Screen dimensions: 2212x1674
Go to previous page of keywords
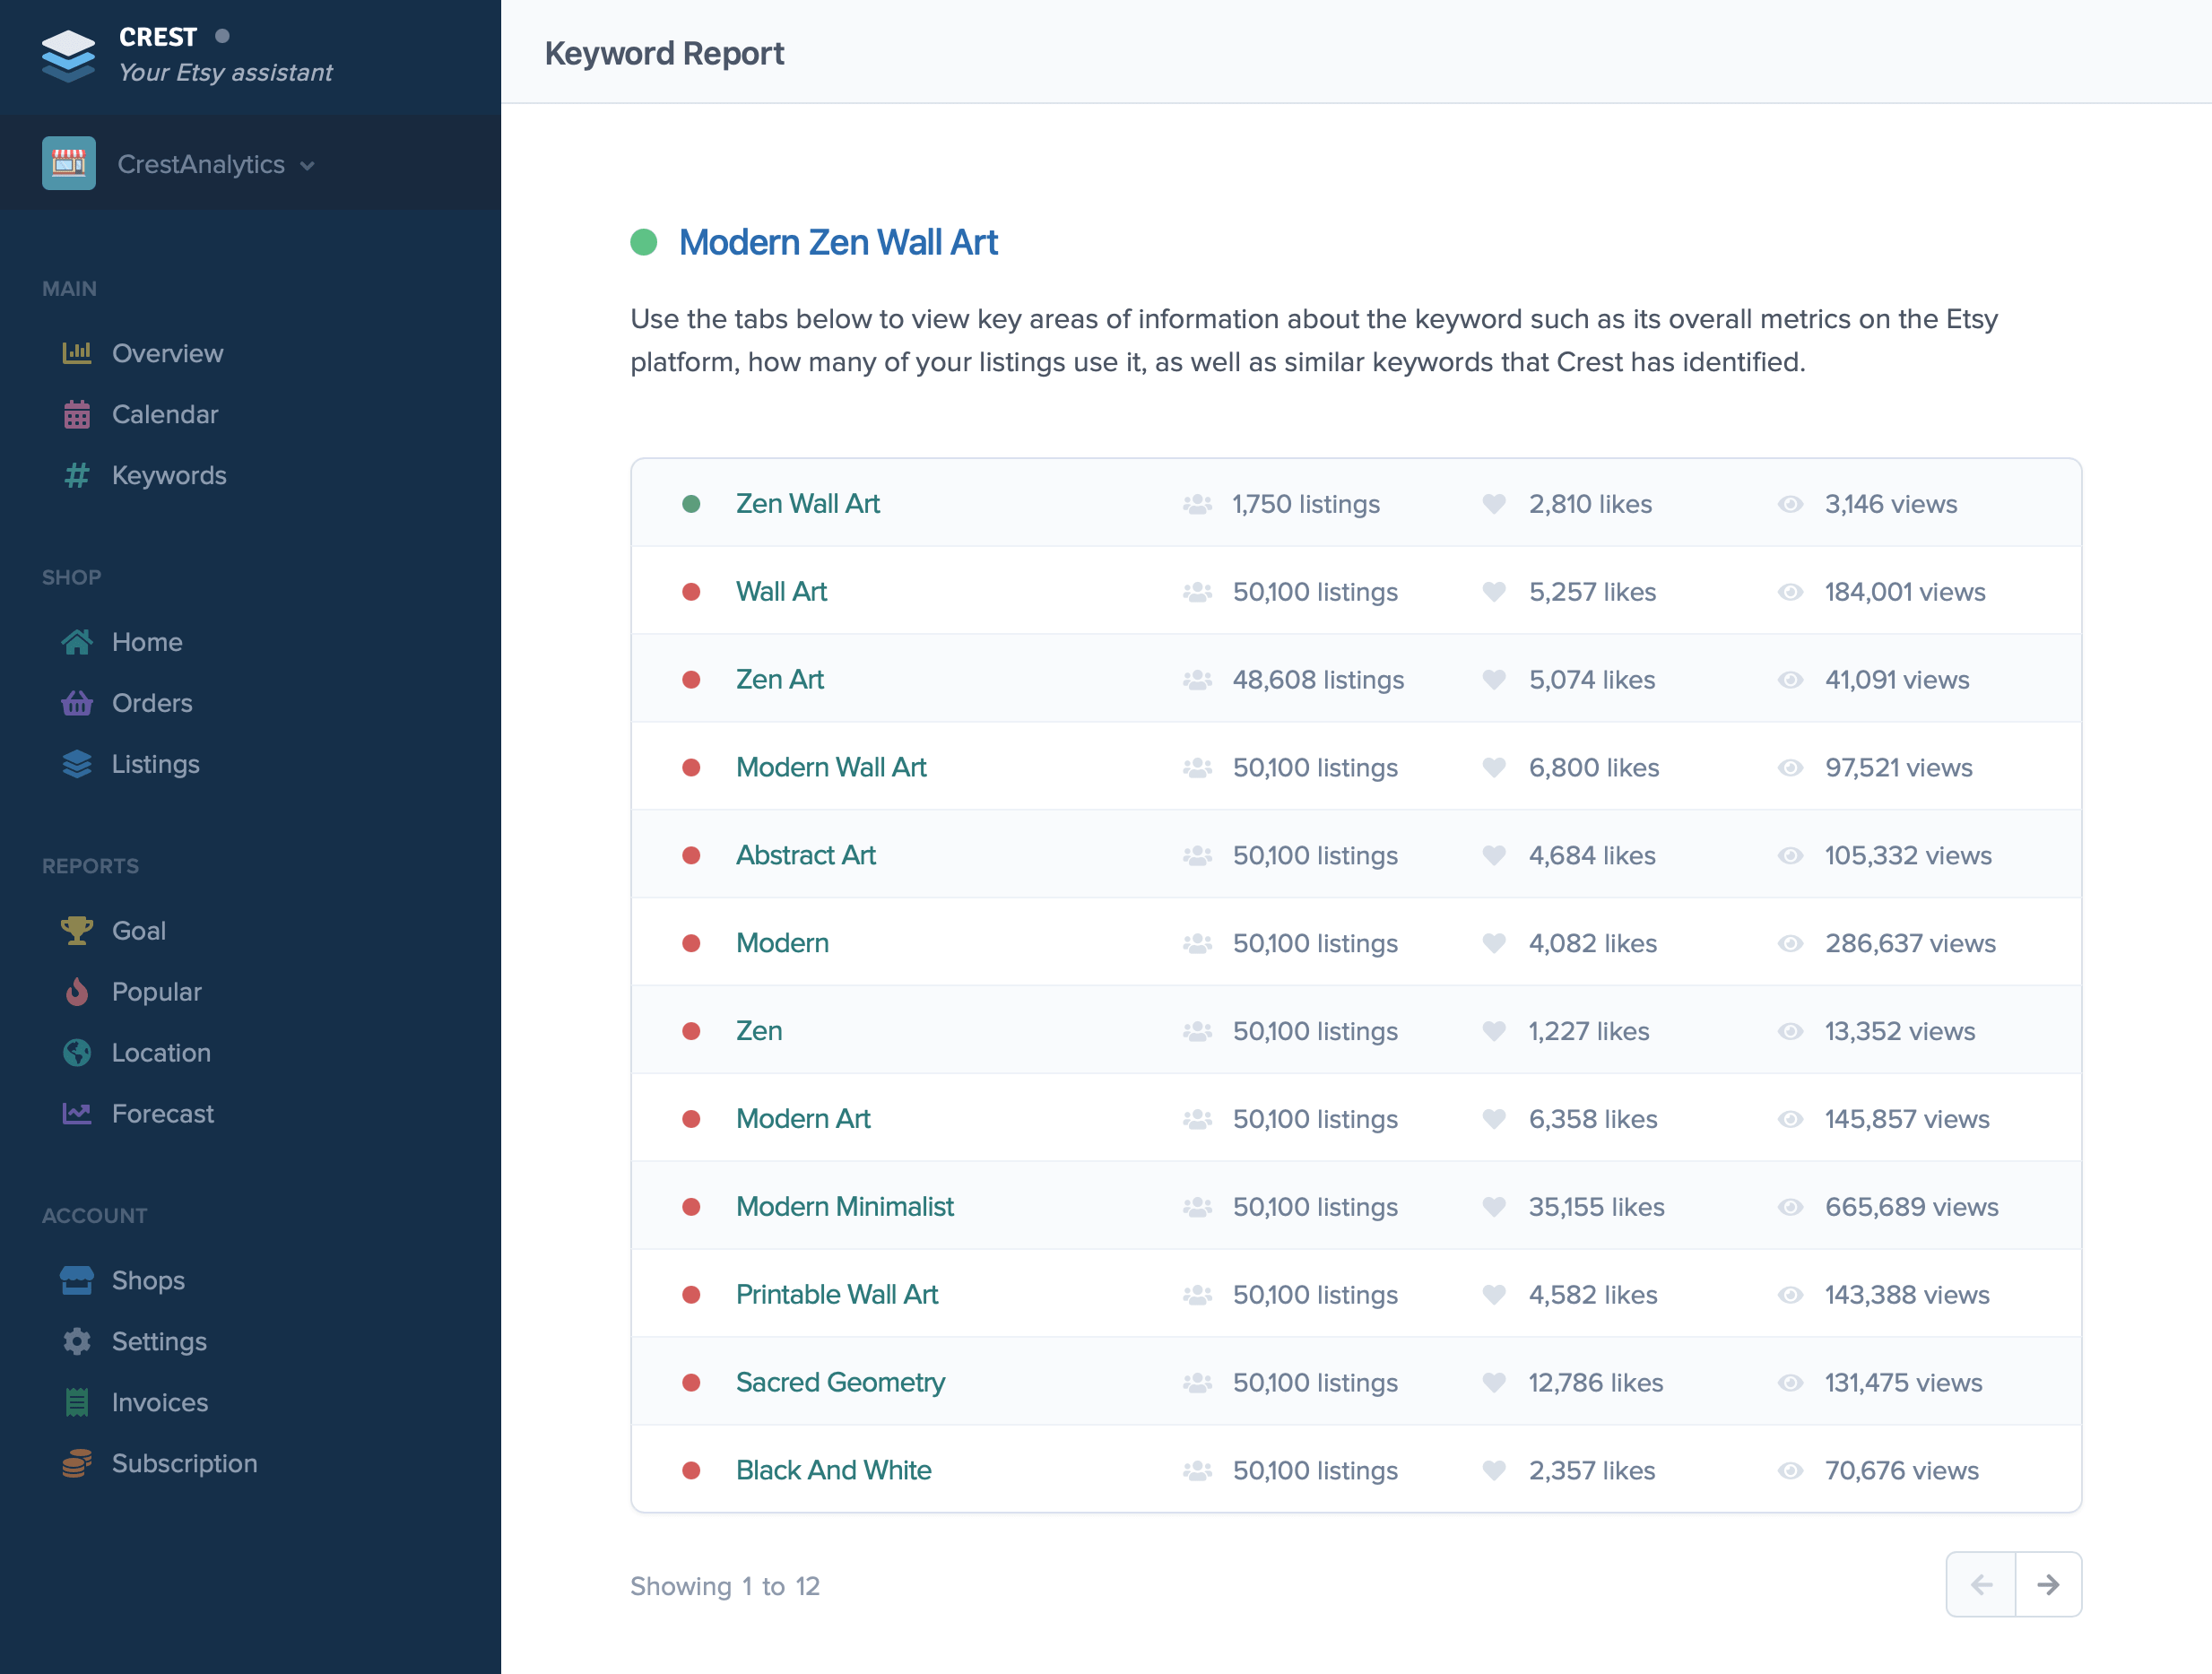pos(1981,1584)
